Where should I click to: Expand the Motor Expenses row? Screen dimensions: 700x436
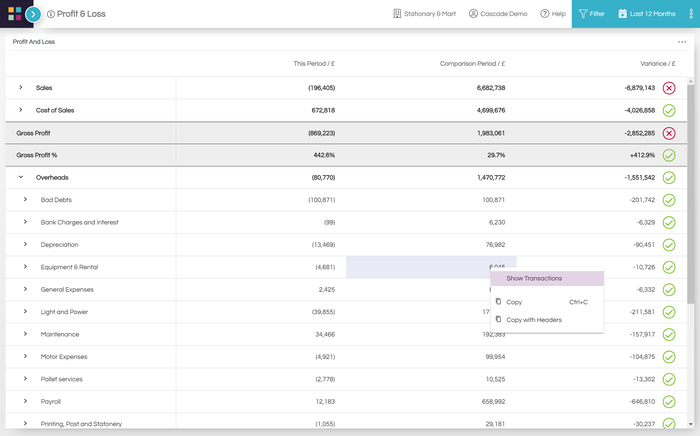coord(25,356)
